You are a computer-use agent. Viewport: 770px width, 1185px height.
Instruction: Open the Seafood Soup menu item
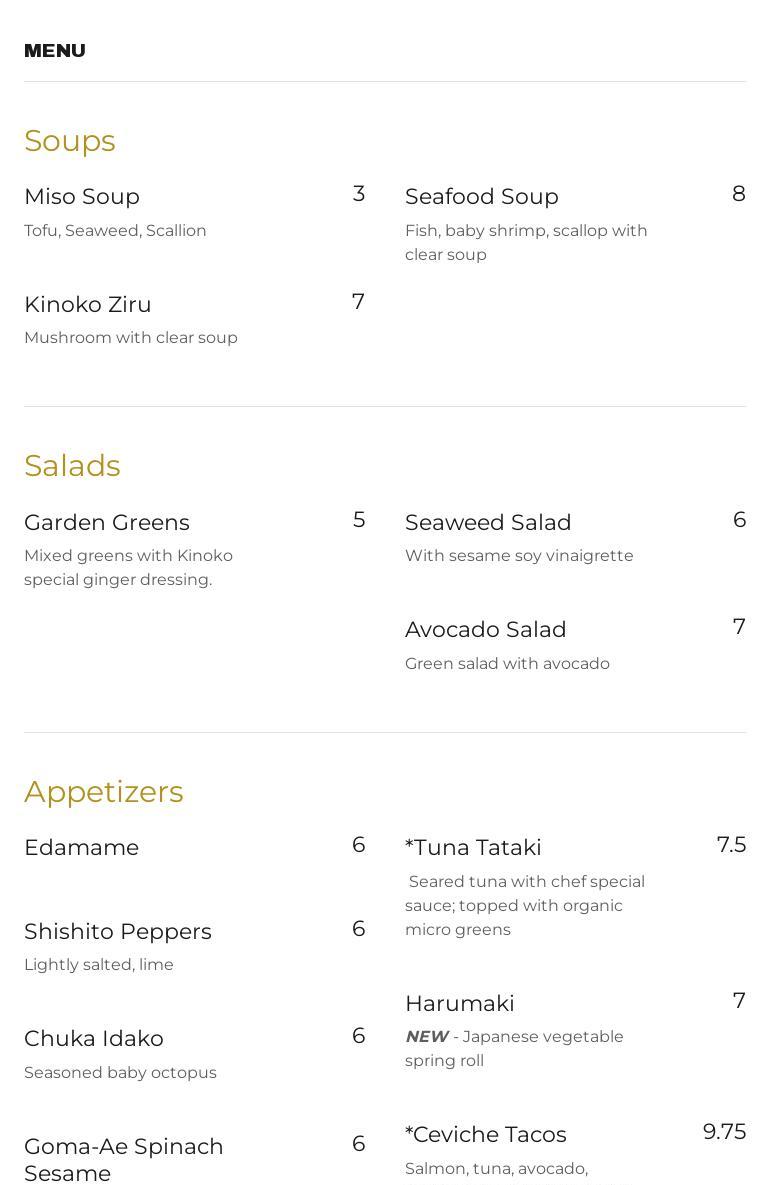pyautogui.click(x=482, y=197)
